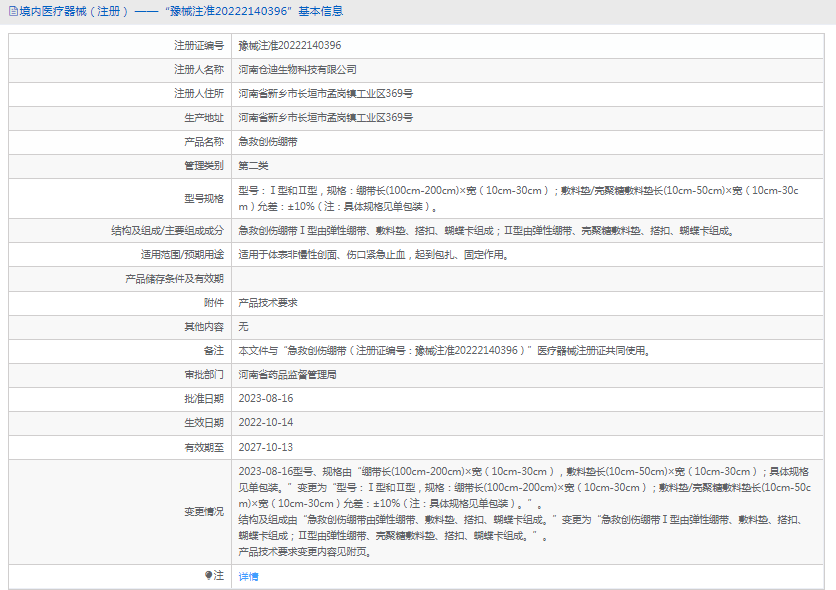This screenshot has height=590, width=836.
Task: Click the document icon beside the page title
Action: (13, 11)
